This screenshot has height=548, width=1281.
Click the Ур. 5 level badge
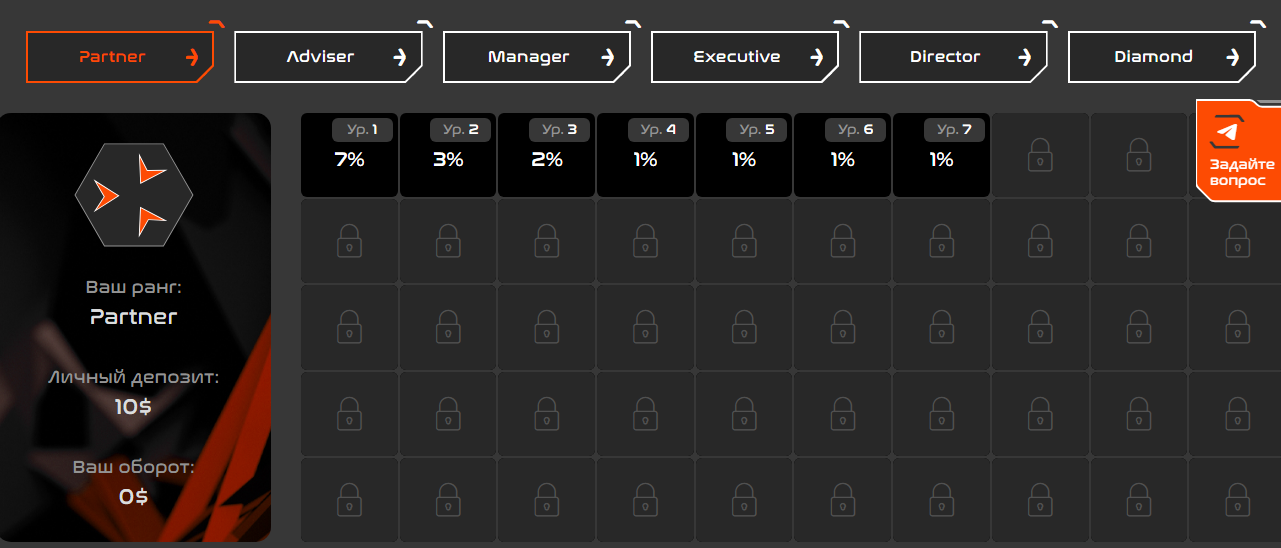pos(757,130)
